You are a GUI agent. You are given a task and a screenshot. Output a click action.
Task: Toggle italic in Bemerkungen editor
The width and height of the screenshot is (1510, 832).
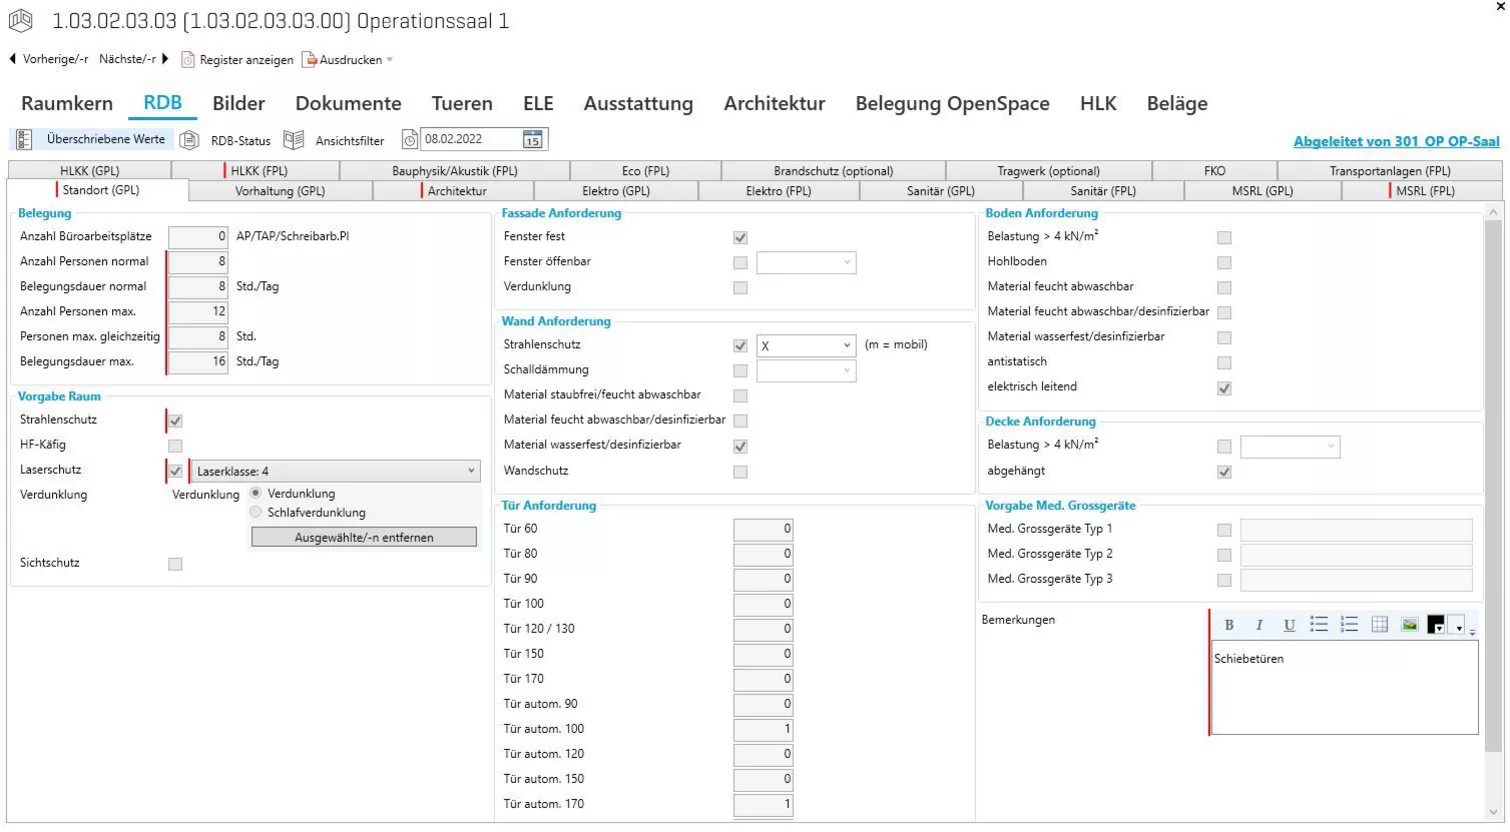point(1259,625)
